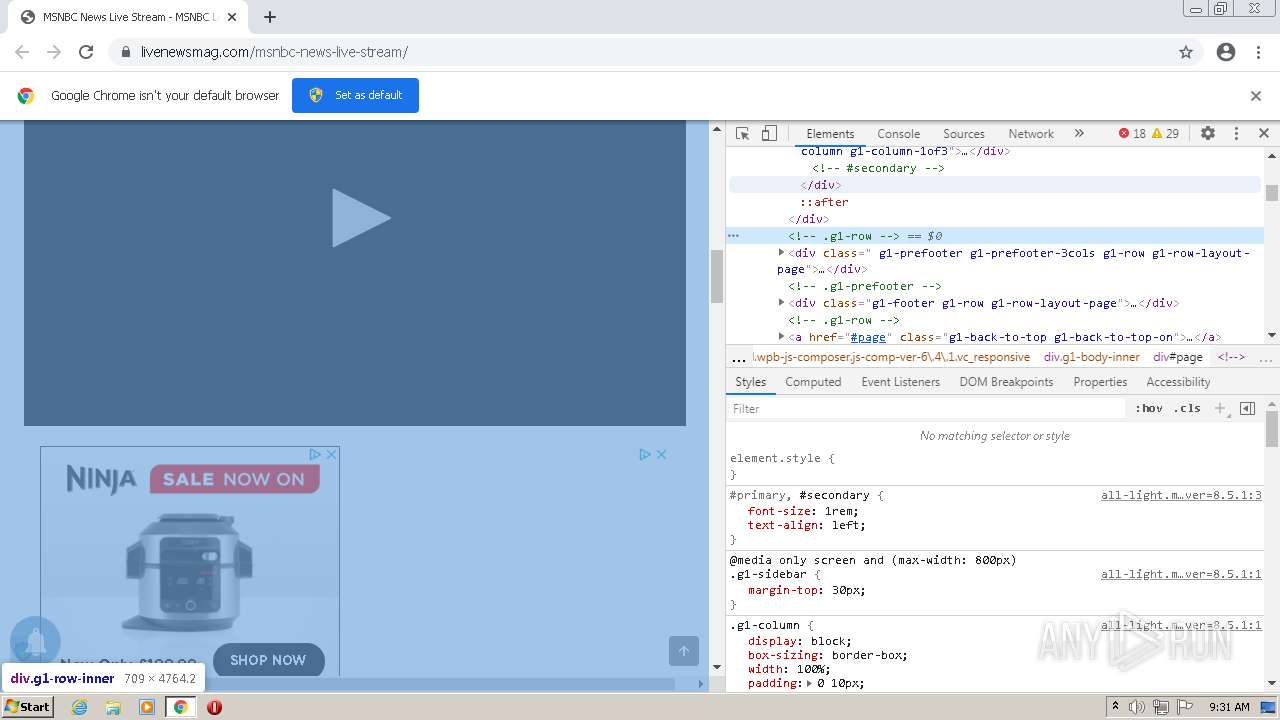This screenshot has width=1280, height=720.
Task: Click the page vertical scrollbar thumb
Action: click(716, 276)
